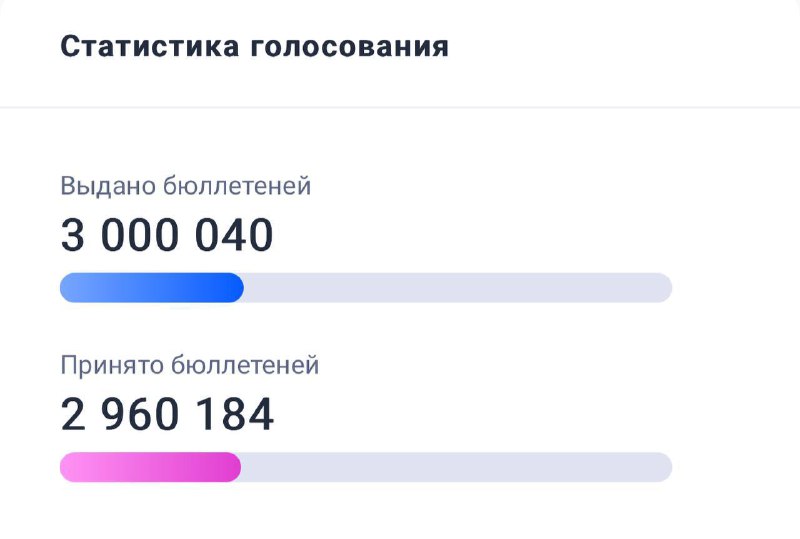Click the word "Статистика" in the title
Screen dimensions: 800x539
150,46
